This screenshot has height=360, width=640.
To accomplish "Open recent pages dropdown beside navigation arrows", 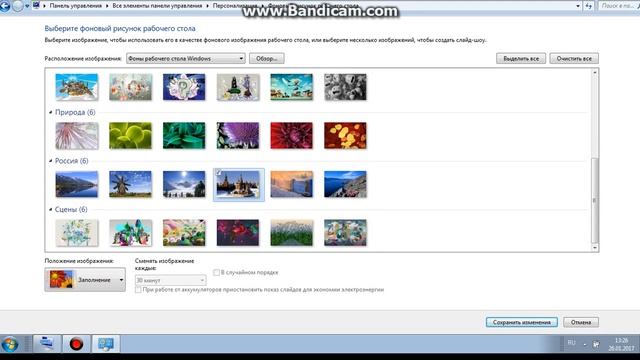I will (27, 6).
